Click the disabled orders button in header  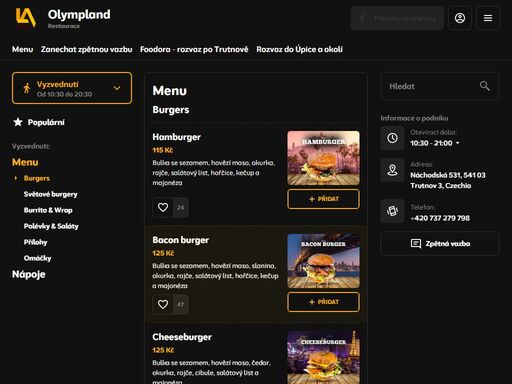point(397,18)
